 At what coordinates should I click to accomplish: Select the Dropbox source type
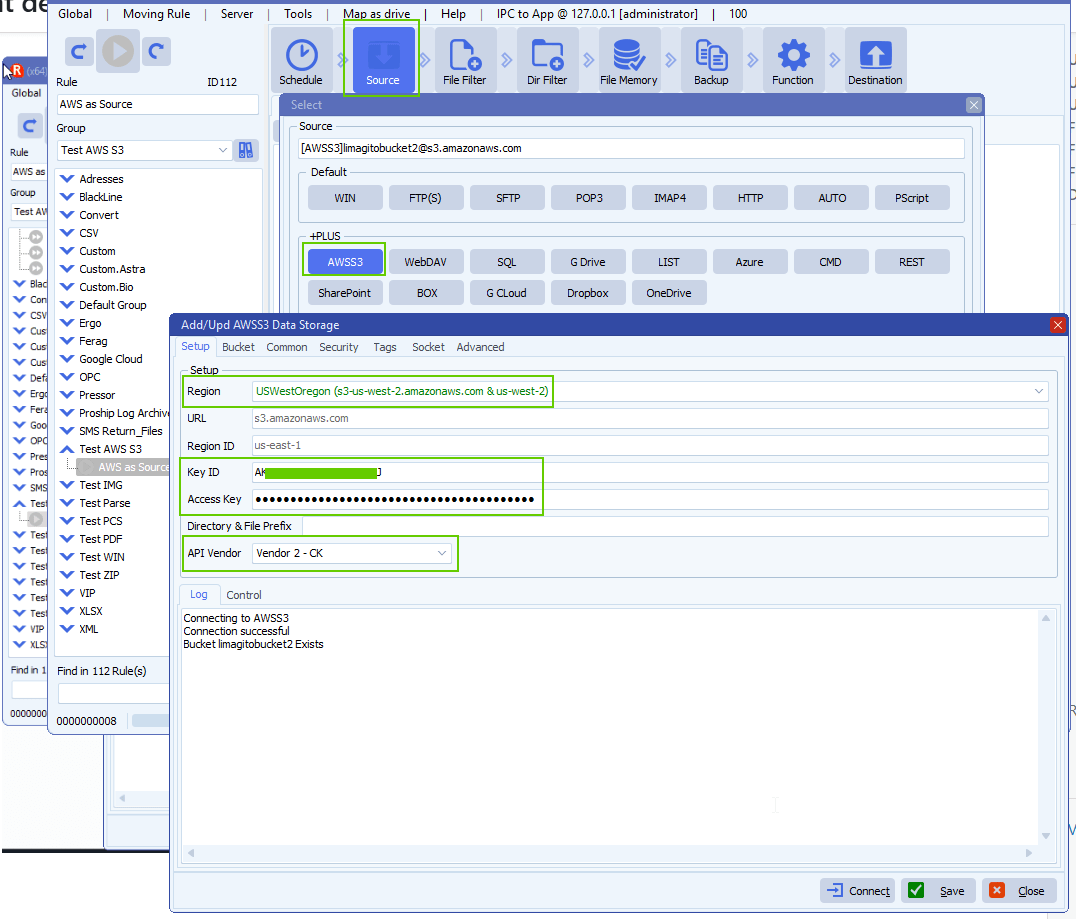pos(587,293)
